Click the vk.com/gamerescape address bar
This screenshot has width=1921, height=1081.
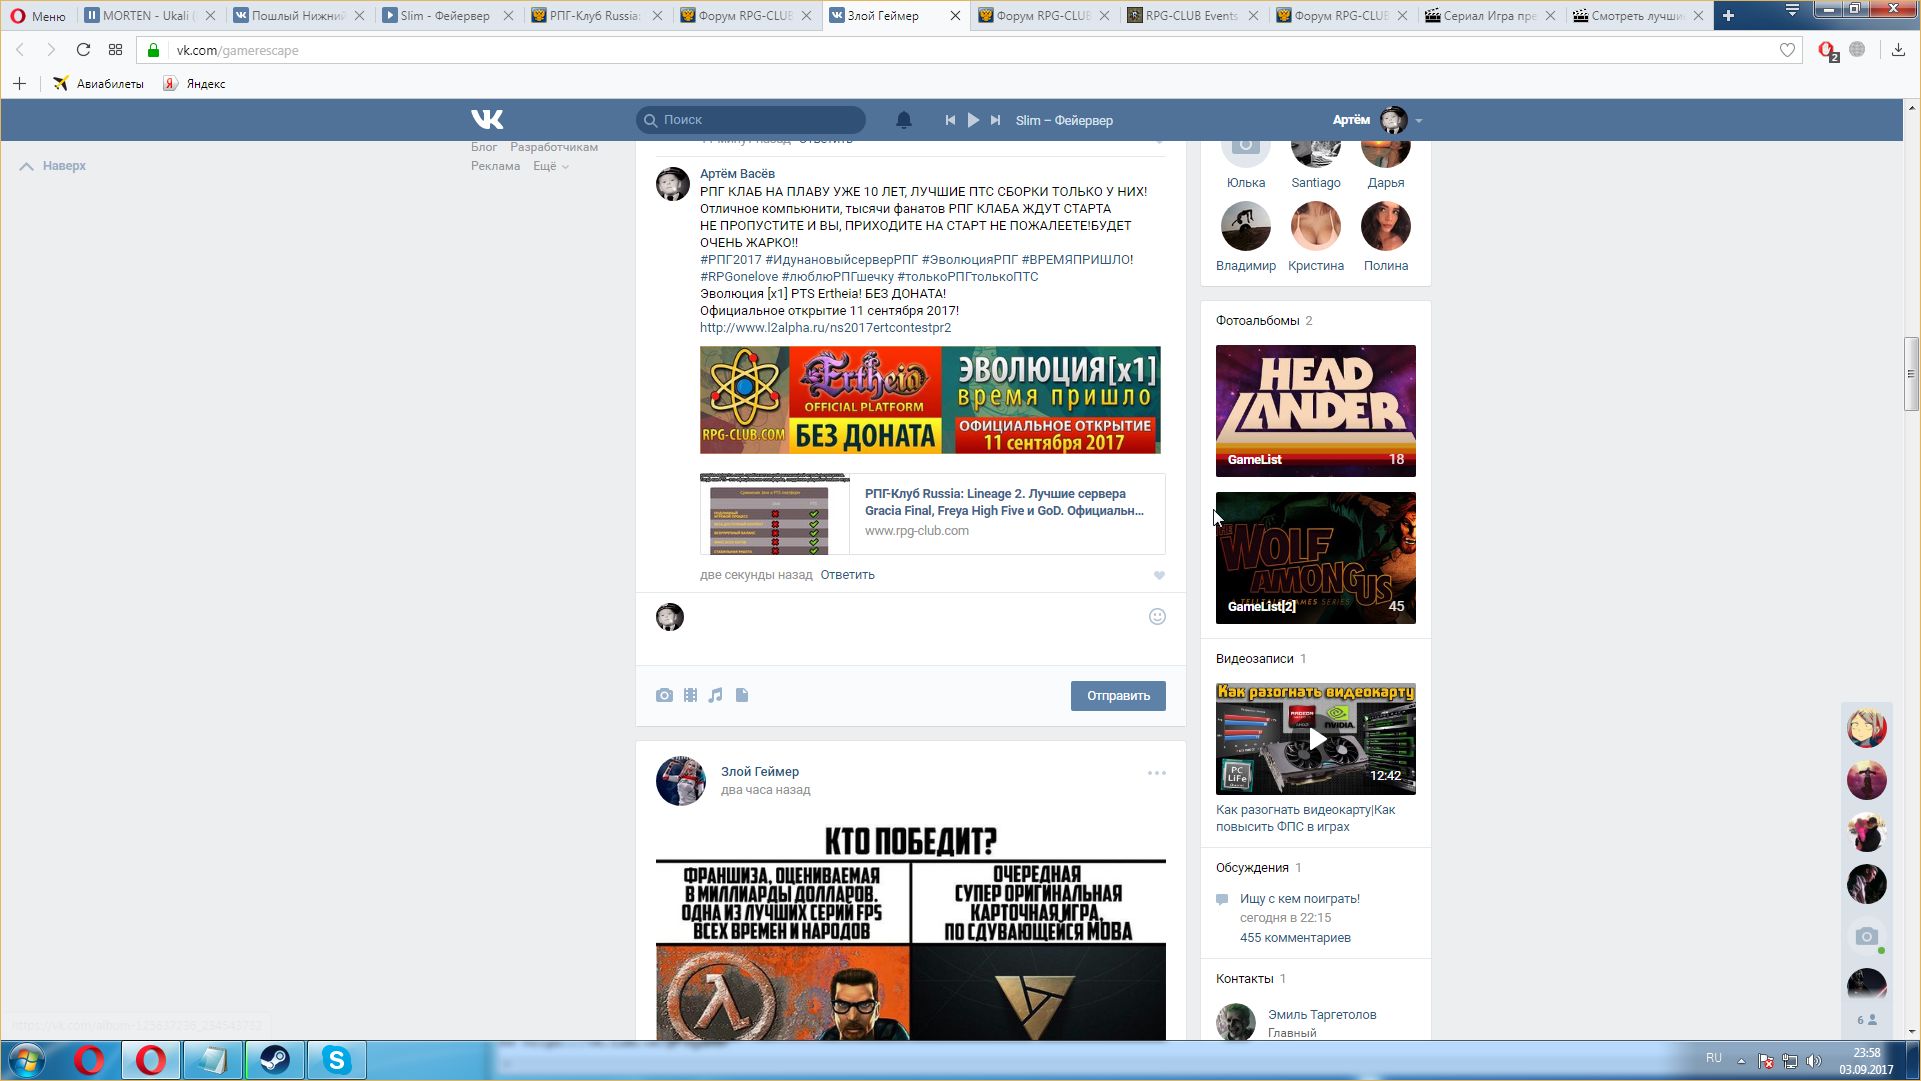click(x=970, y=50)
